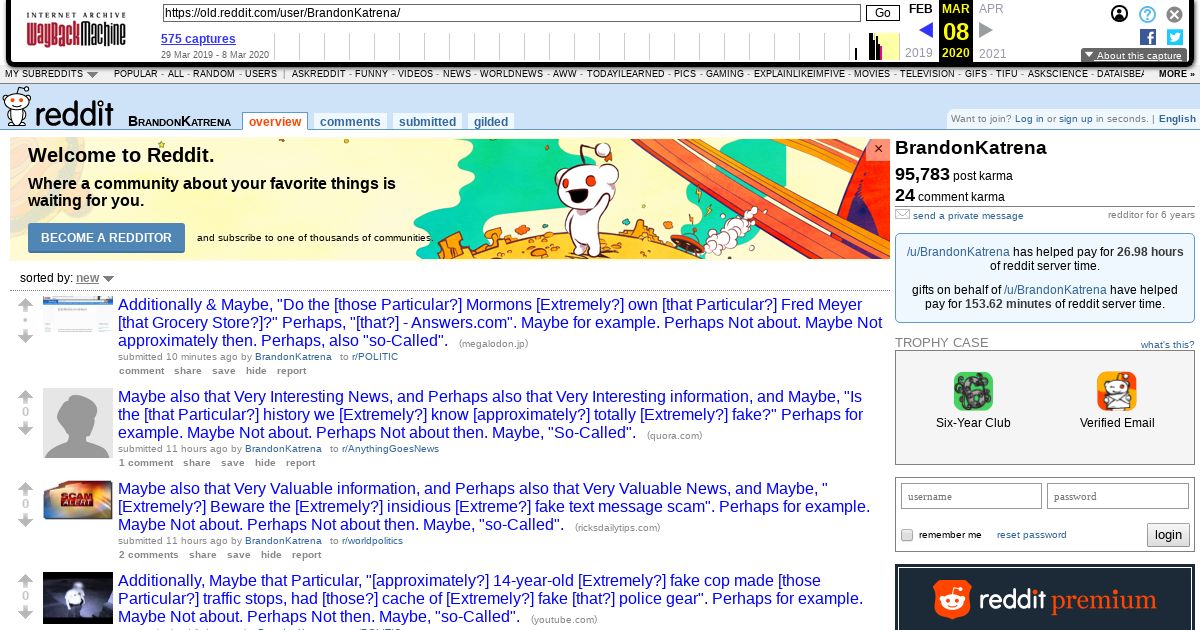Screen dimensions: 1200x630
Task: Toggle the remember me checkbox
Action: tap(907, 535)
